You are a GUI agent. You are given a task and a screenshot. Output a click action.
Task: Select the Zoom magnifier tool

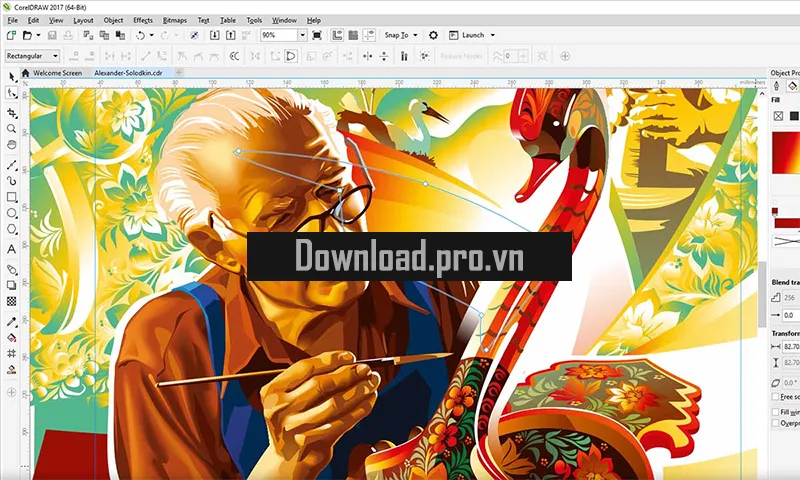pos(12,129)
